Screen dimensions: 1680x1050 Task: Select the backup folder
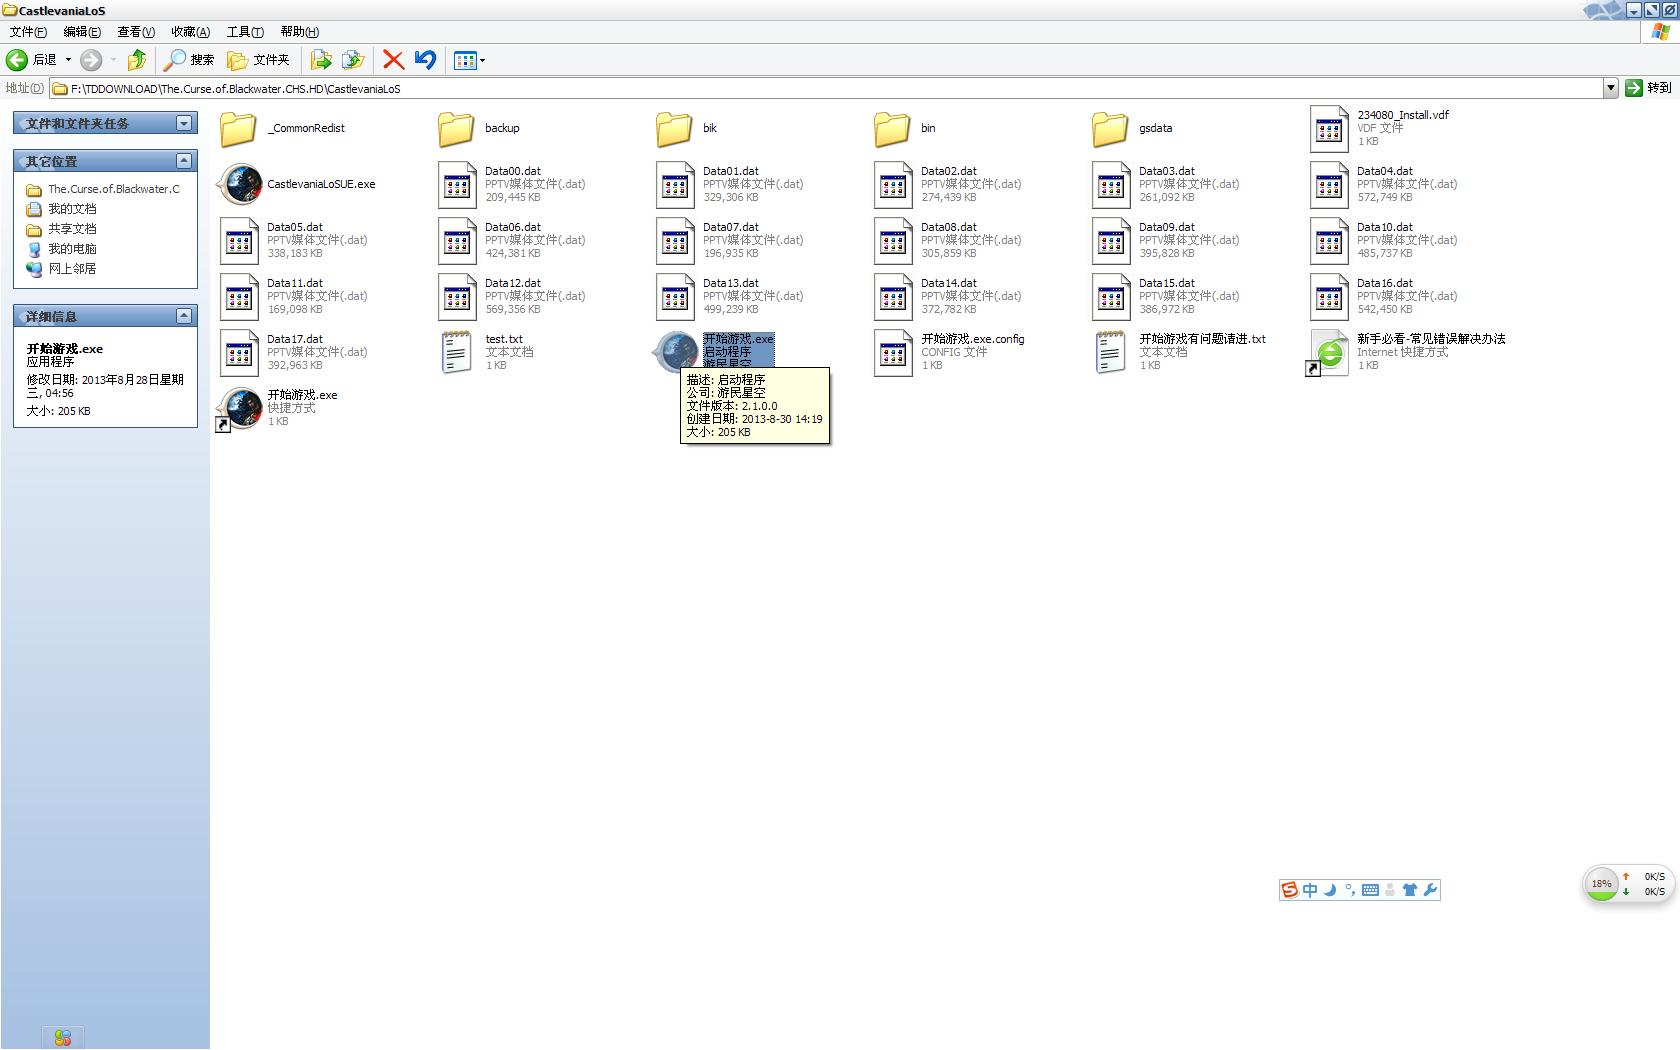479,128
